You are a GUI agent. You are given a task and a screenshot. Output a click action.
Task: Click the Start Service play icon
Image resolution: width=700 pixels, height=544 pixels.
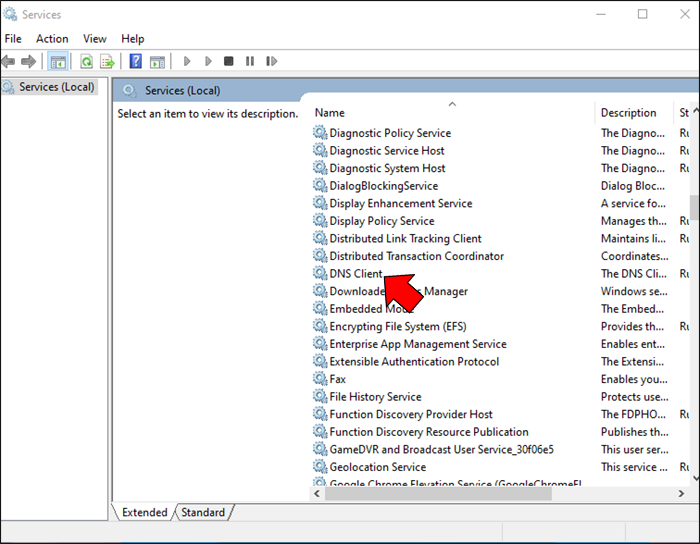(187, 61)
